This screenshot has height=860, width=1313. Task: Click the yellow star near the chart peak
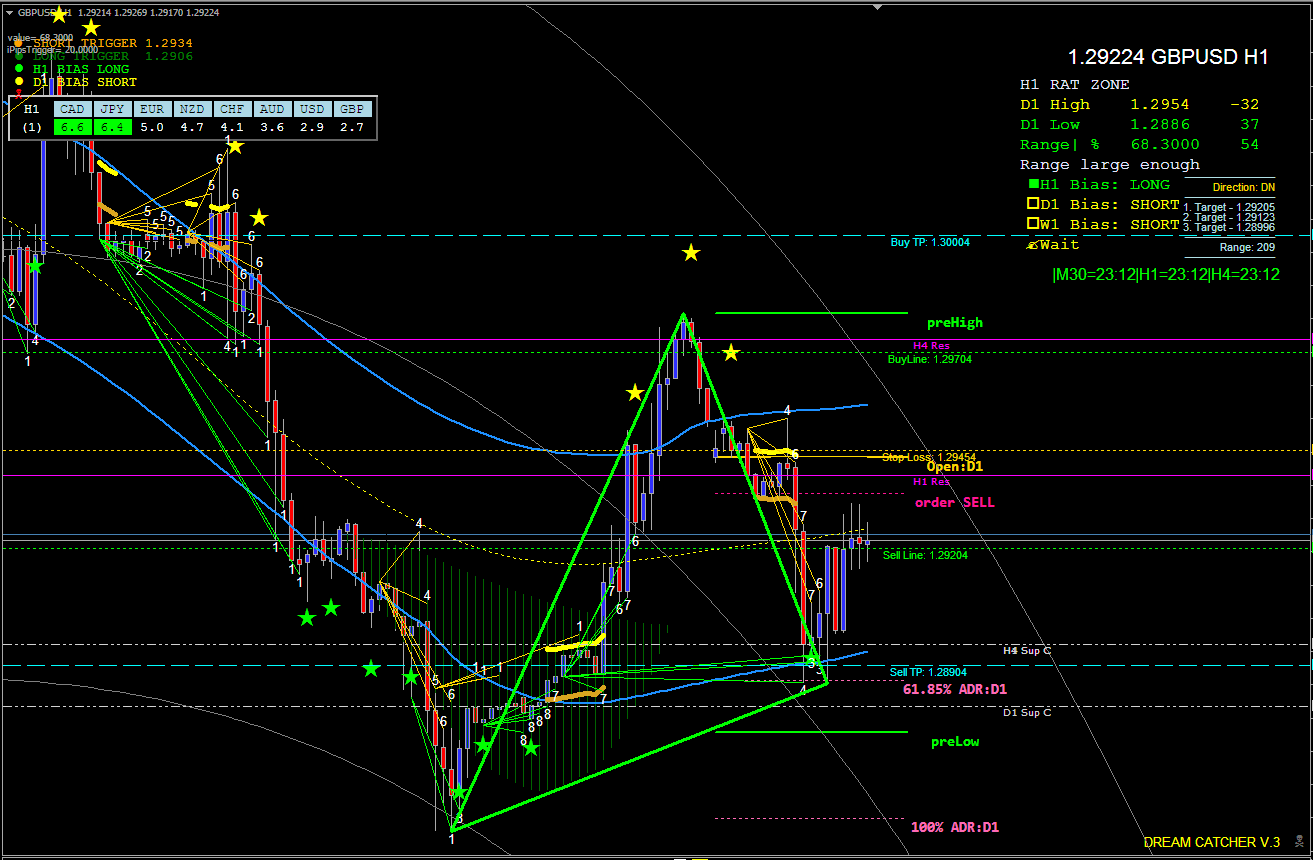(731, 352)
